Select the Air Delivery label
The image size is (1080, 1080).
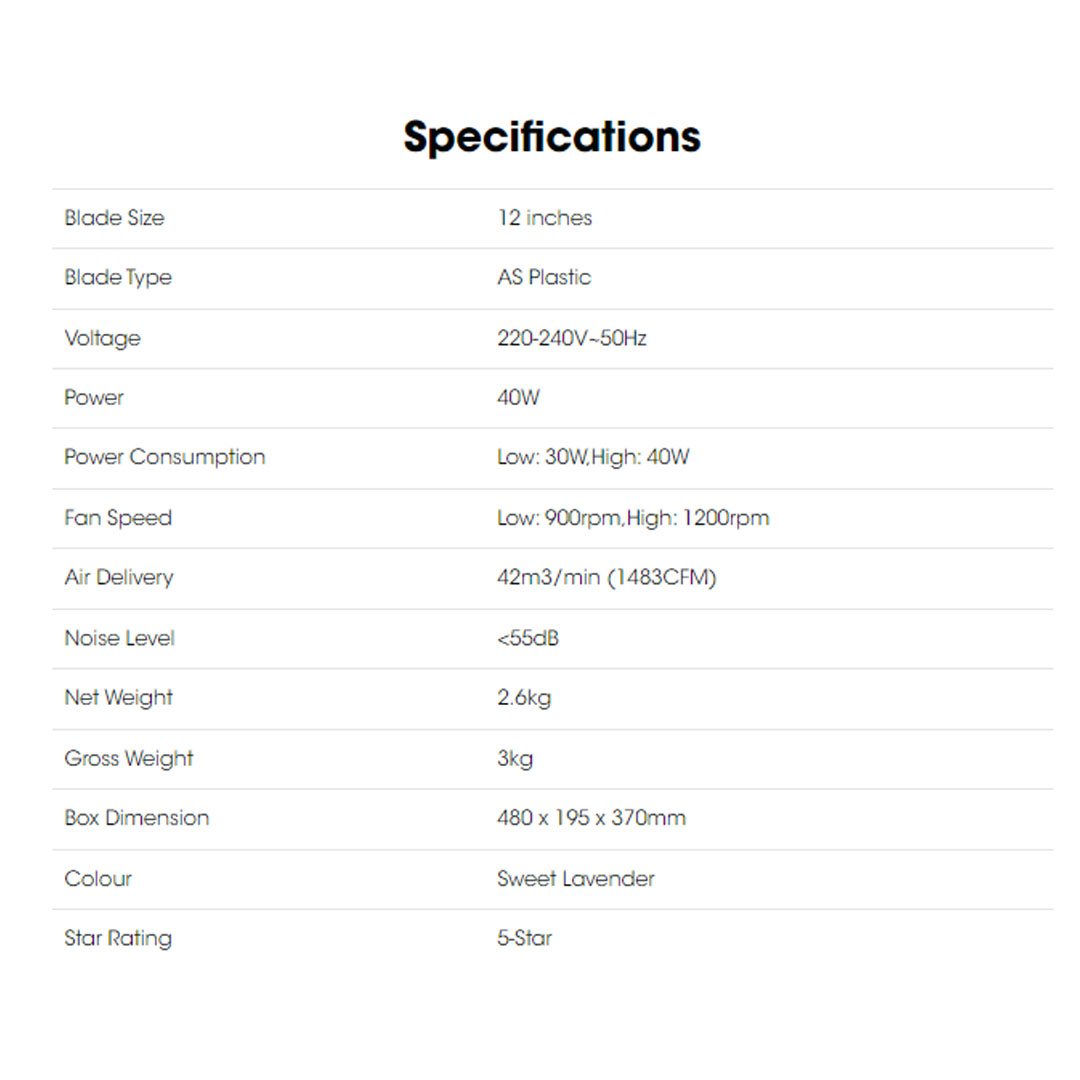118,578
